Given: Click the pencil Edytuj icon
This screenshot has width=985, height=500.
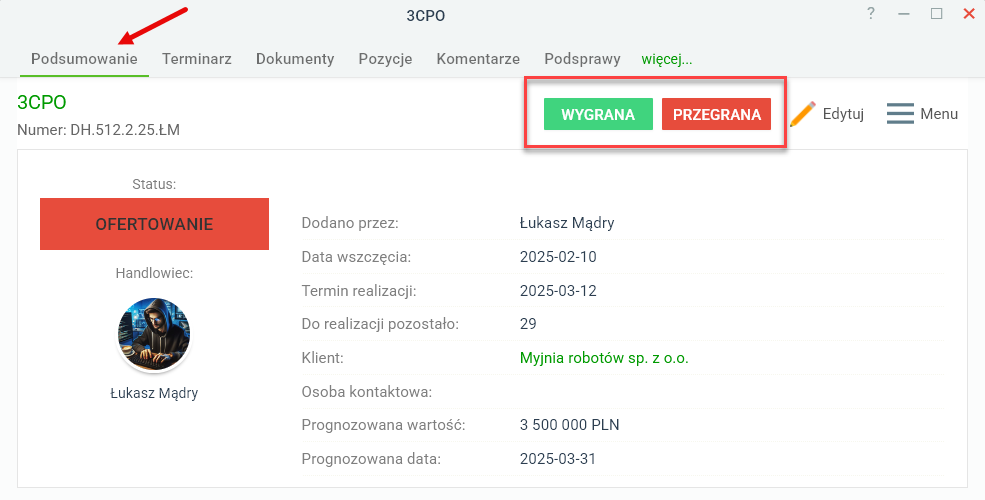Looking at the screenshot, I should point(802,114).
